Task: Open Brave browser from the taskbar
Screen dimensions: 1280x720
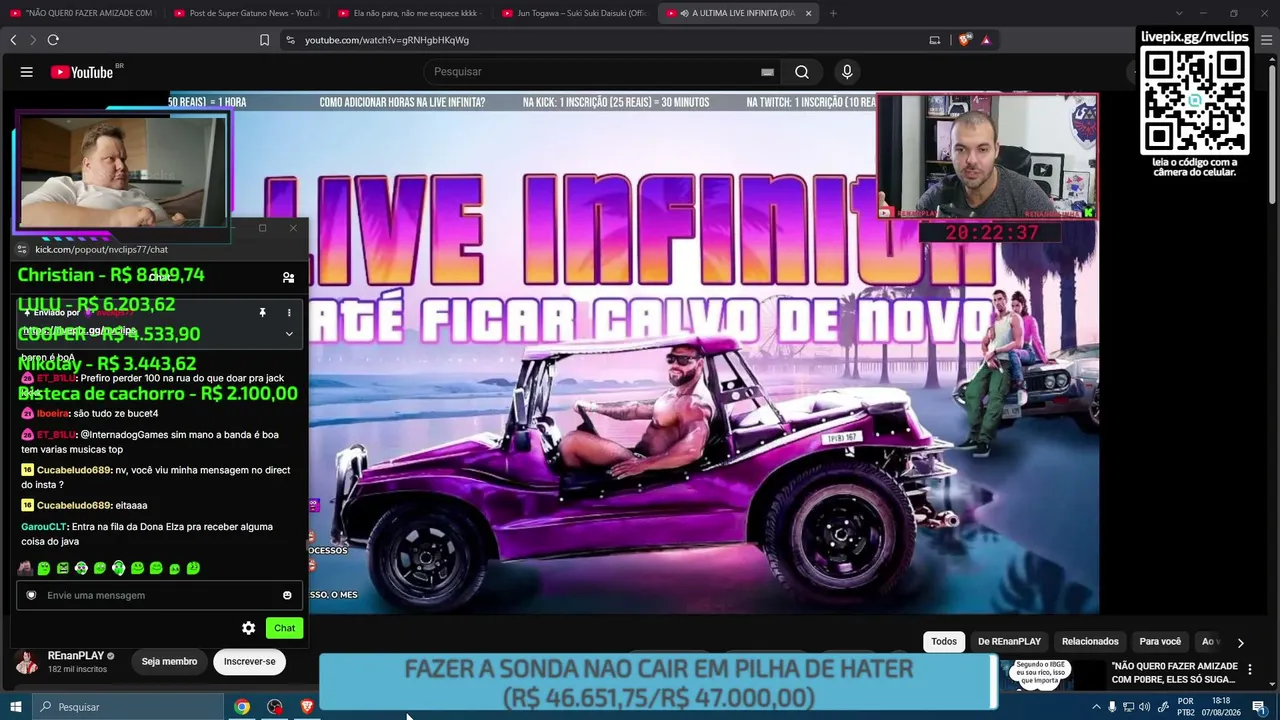Action: (x=307, y=707)
